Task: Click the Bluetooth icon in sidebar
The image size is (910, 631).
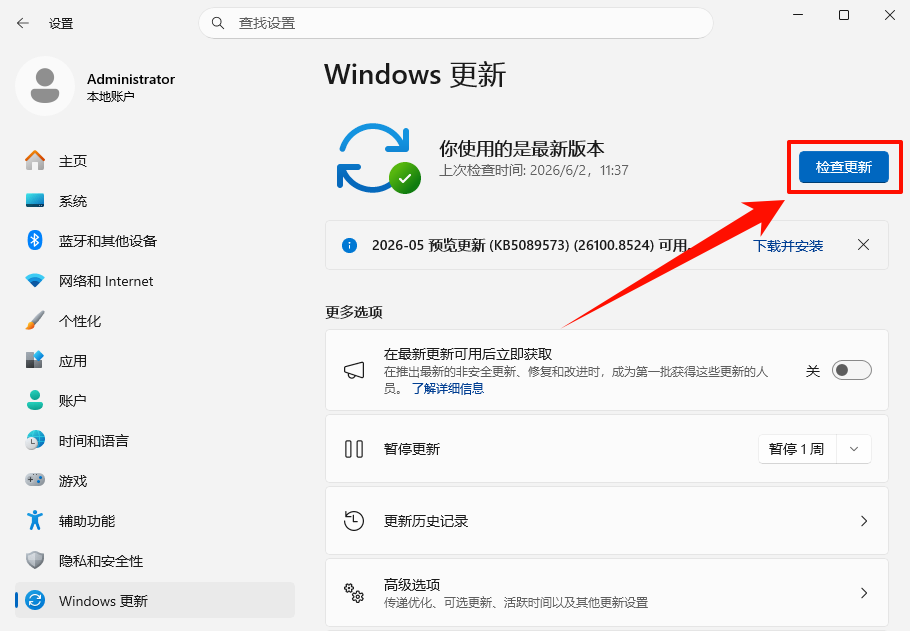Action: click(35, 240)
